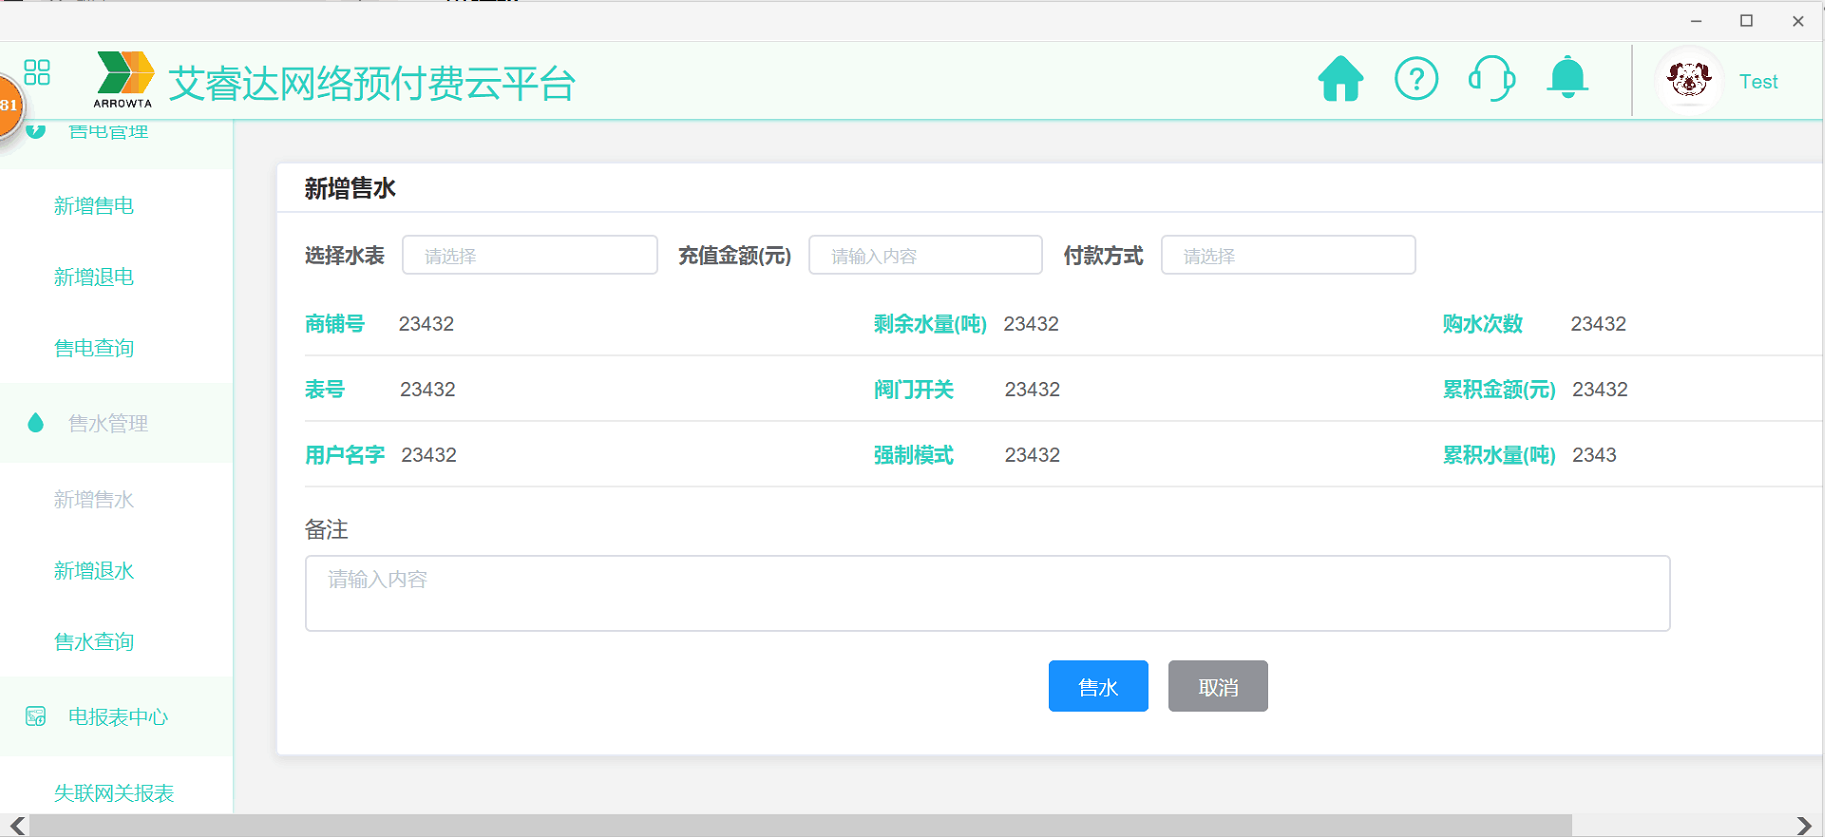Open 失联网关报表 in sidebar
The image size is (1825, 837).
114,793
